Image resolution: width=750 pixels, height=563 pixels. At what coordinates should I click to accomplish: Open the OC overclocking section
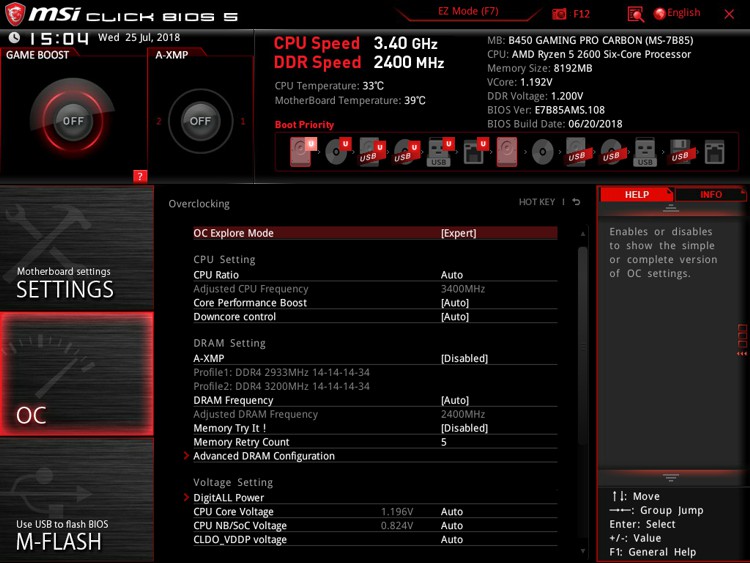click(x=77, y=374)
